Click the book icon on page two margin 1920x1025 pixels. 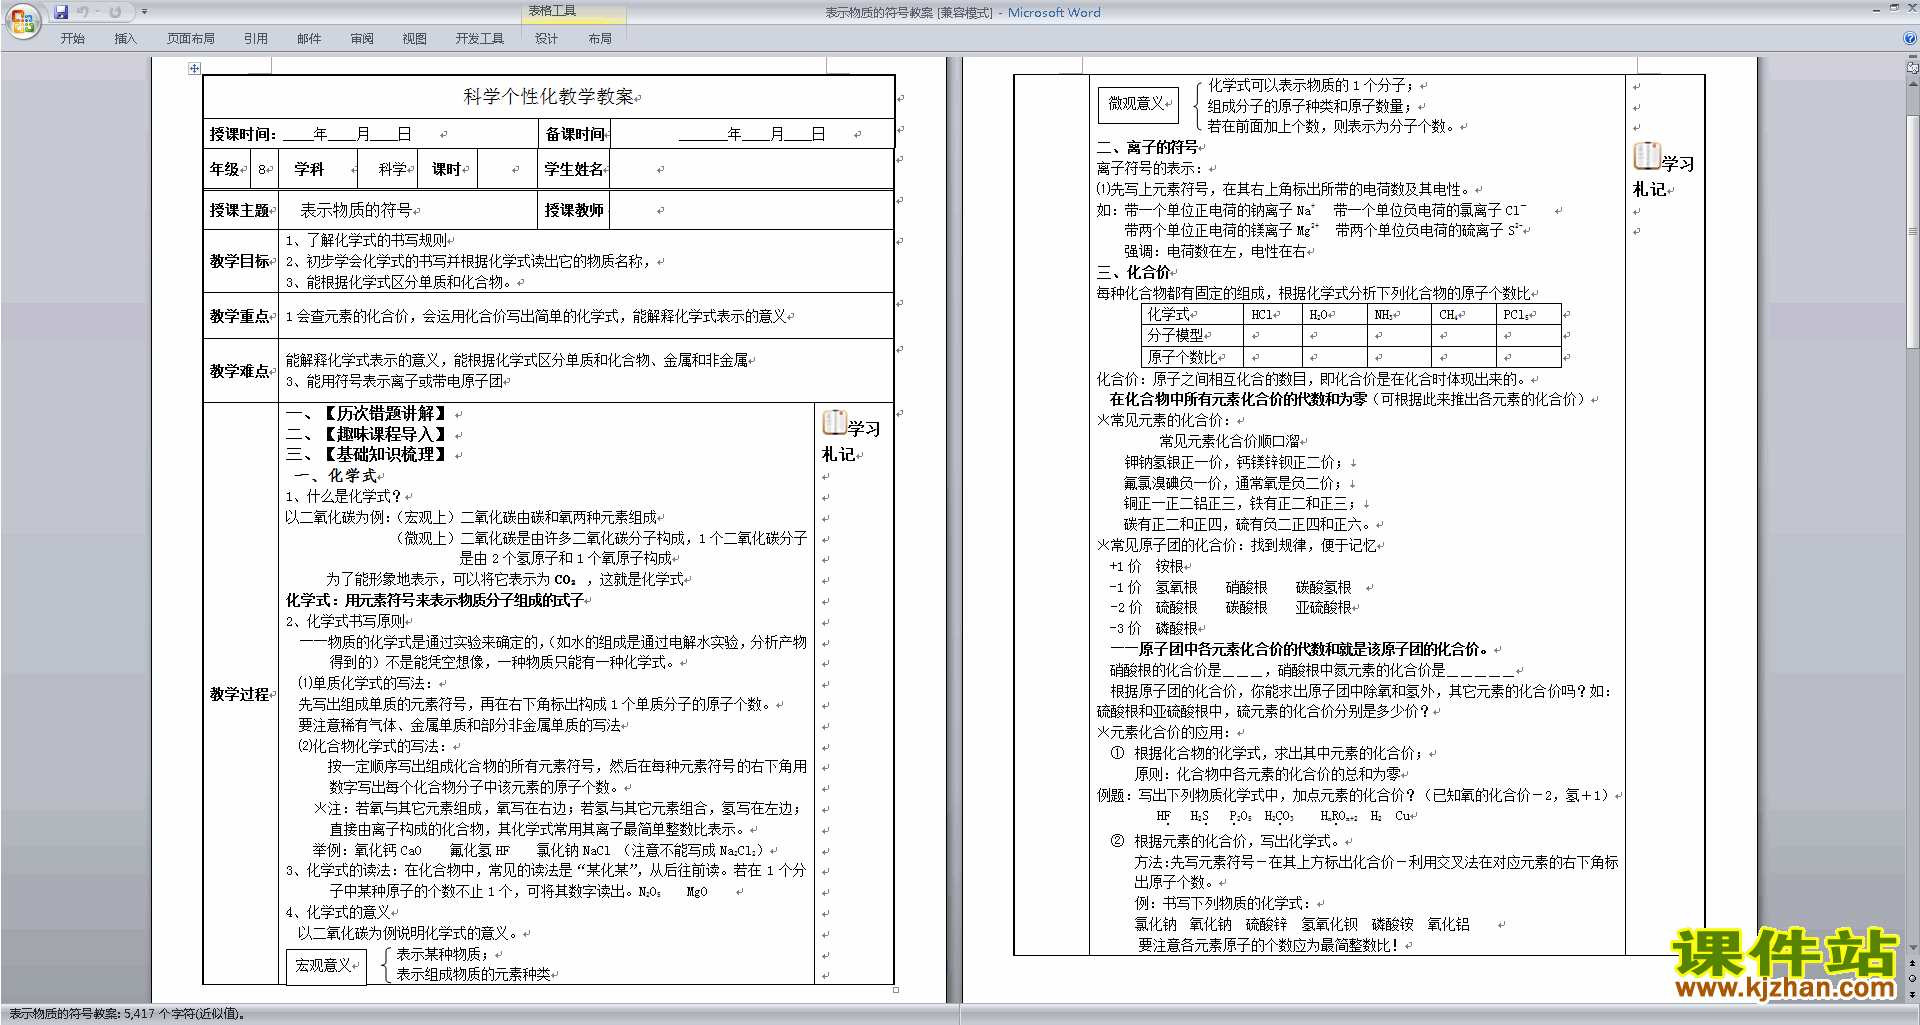point(1646,156)
